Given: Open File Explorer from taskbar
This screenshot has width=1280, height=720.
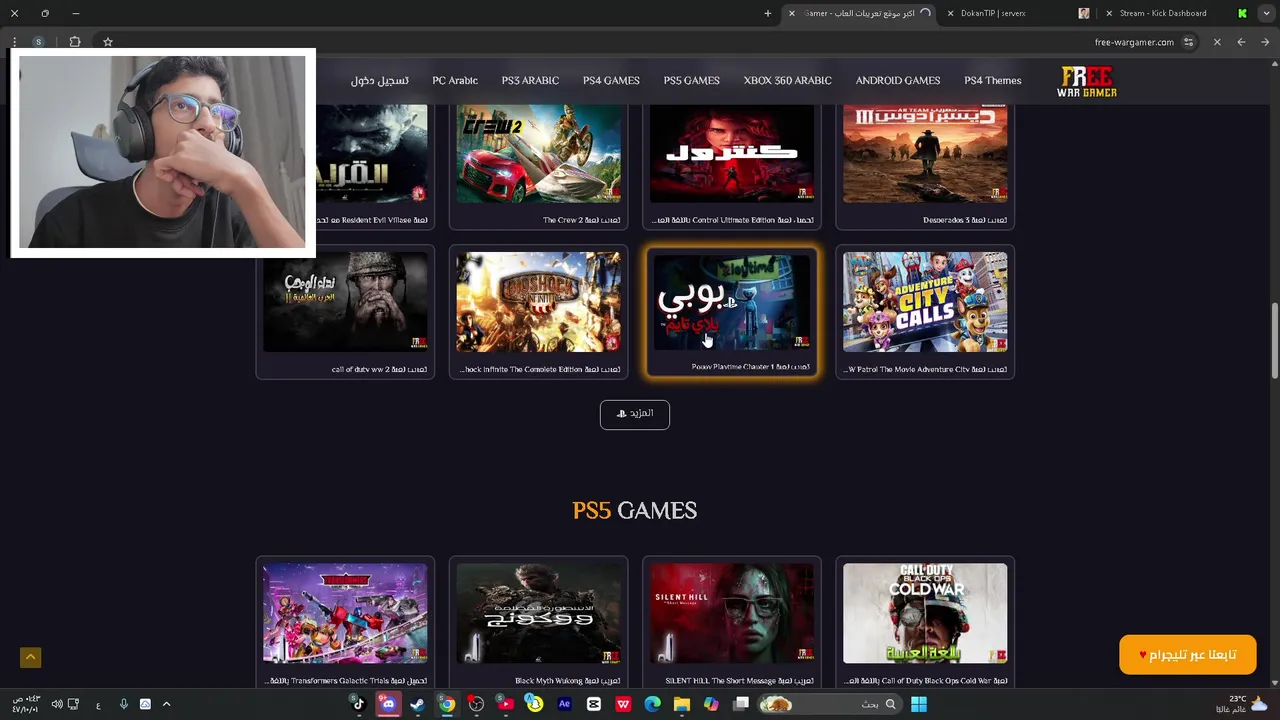Looking at the screenshot, I should (x=682, y=704).
